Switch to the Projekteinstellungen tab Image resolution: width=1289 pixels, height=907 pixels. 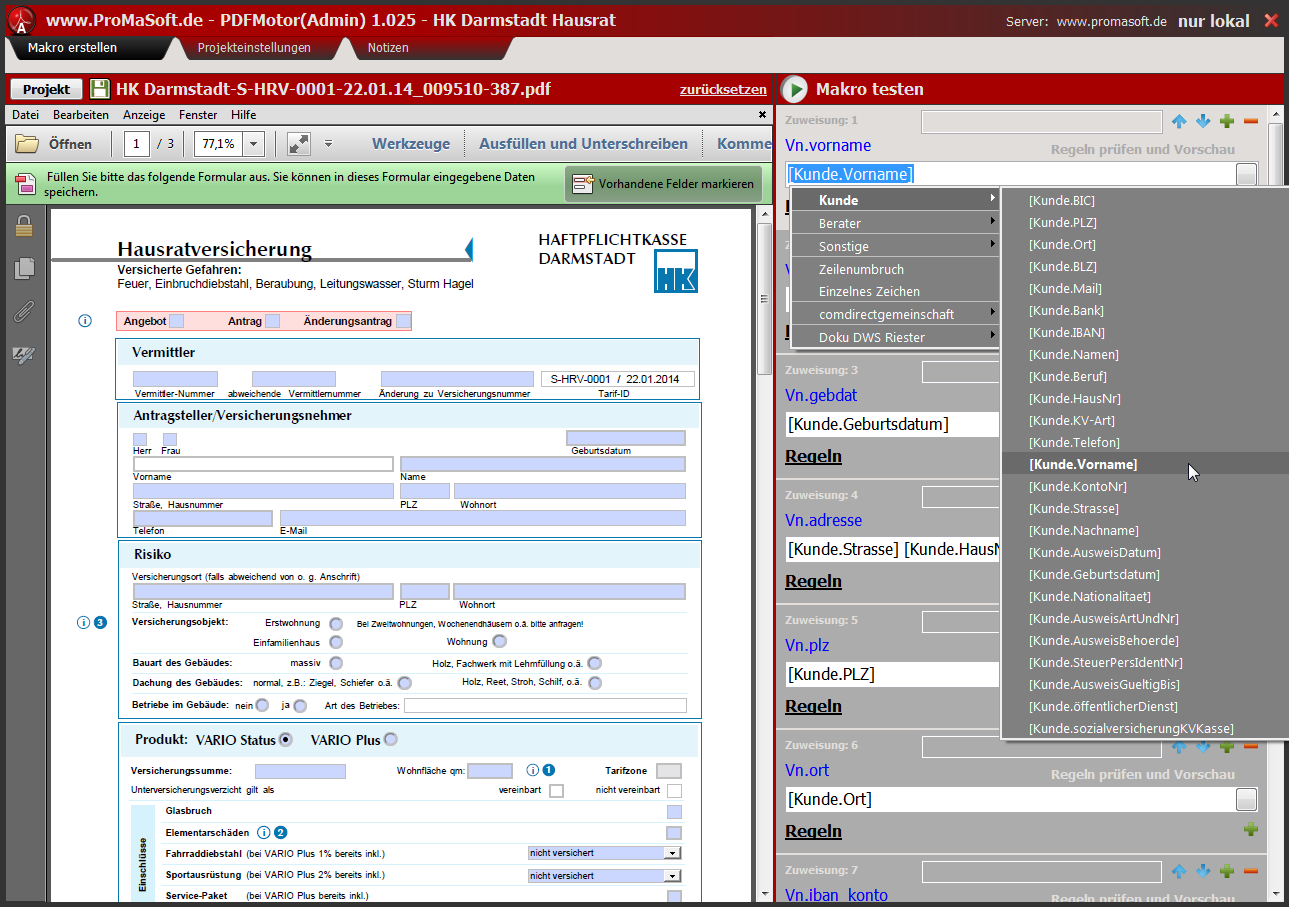coord(254,48)
